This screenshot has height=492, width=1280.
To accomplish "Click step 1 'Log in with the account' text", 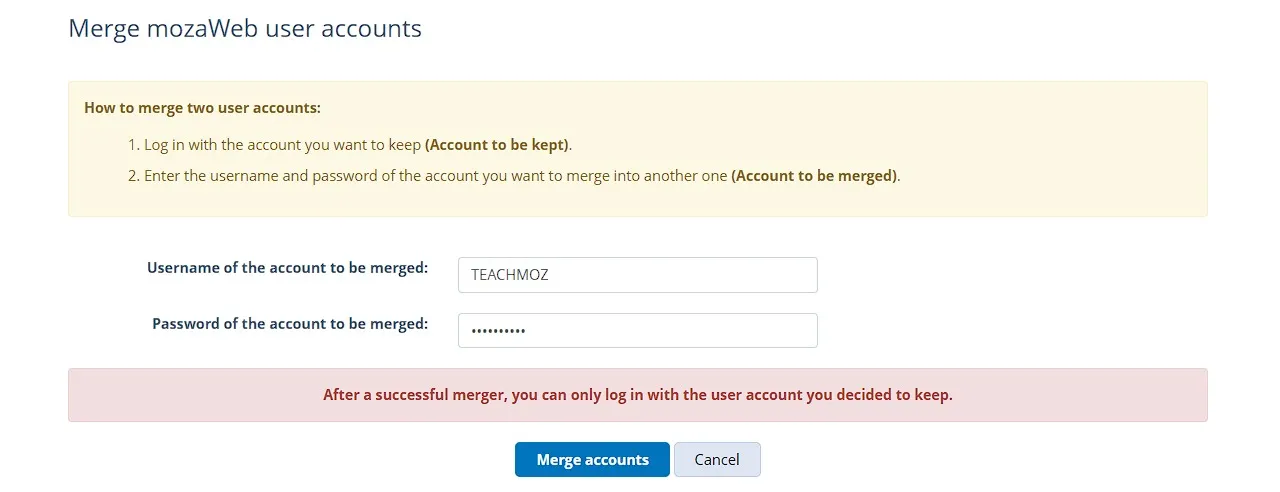I will [x=283, y=145].
